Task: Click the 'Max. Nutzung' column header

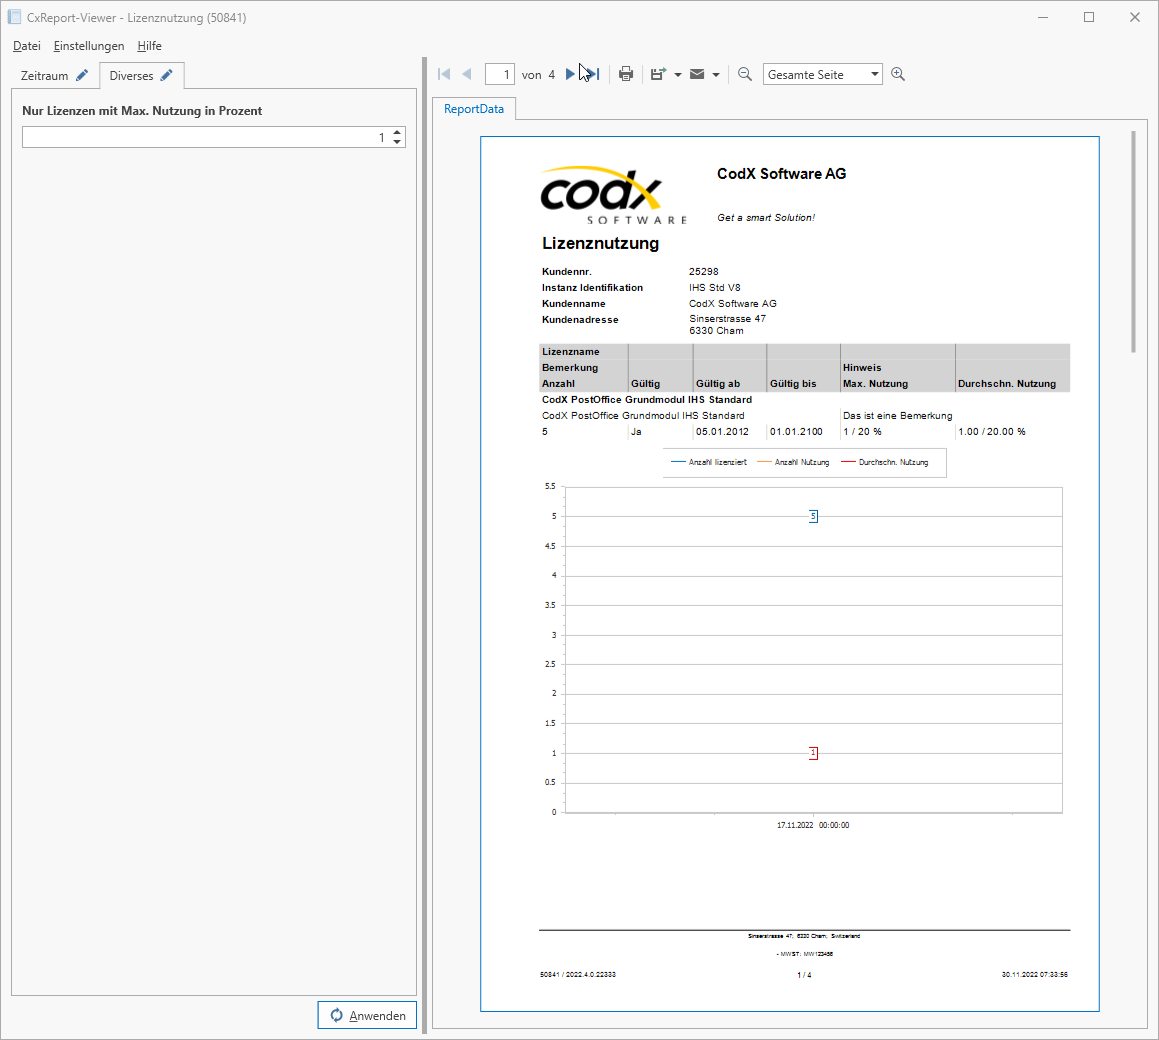Action: point(875,384)
